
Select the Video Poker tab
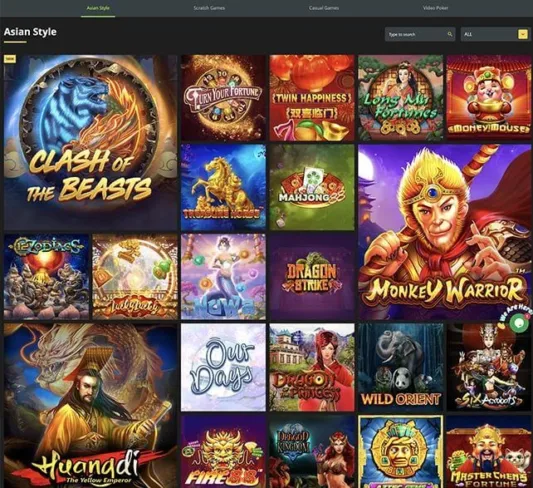[435, 8]
